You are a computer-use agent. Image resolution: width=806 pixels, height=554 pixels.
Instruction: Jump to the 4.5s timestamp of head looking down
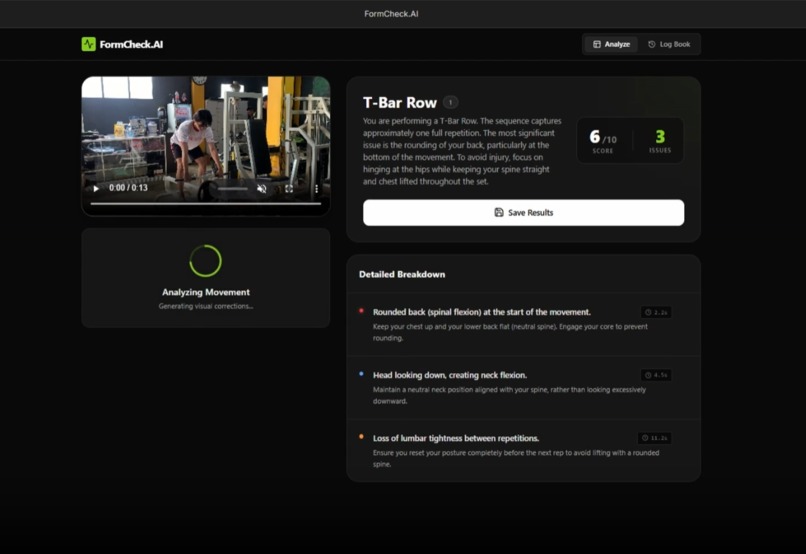coord(656,375)
